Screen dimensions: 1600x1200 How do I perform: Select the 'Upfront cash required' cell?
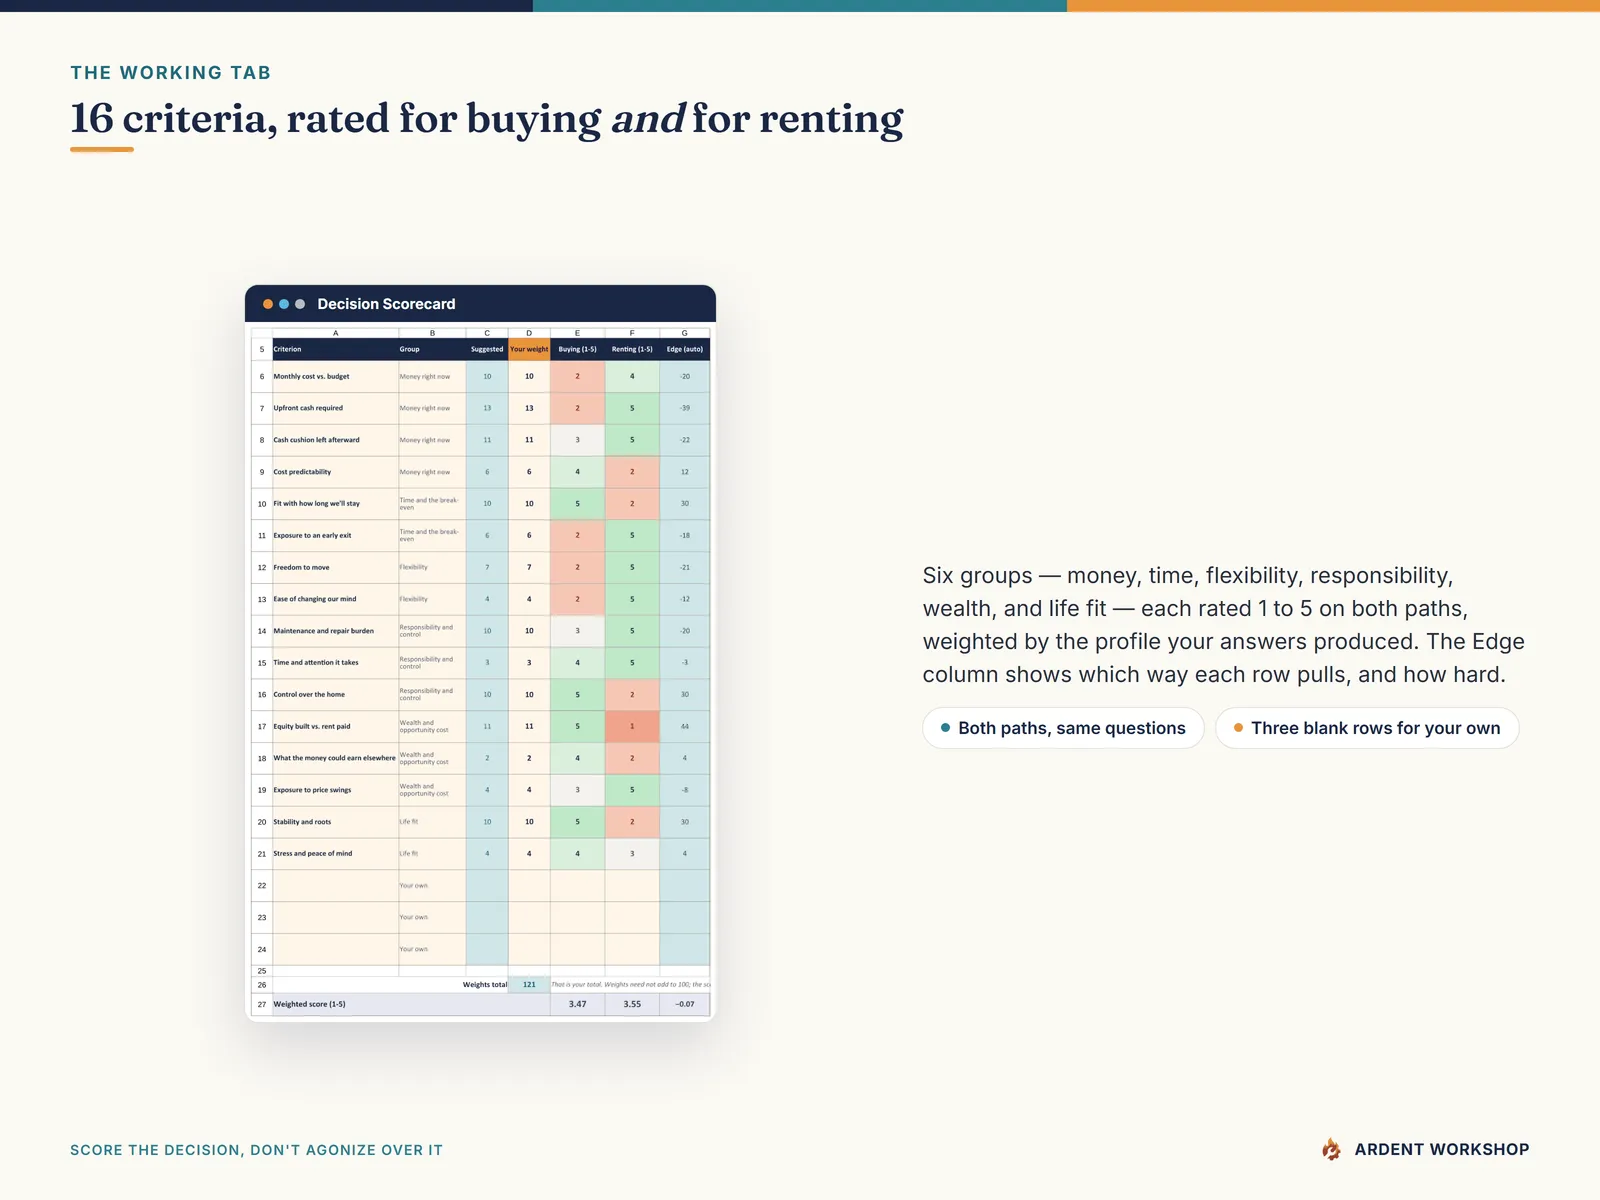[335, 408]
